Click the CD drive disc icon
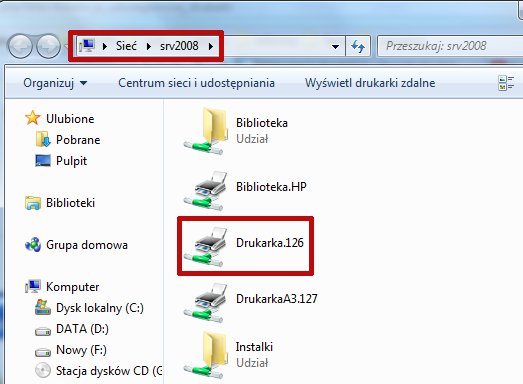Viewport: 523px width, 384px height. [x=43, y=370]
